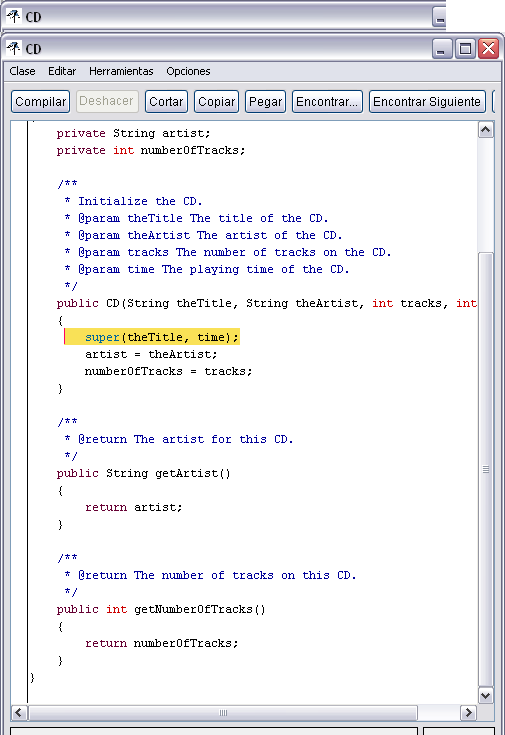Open the Clase menu
Image resolution: width=505 pixels, height=735 pixels.
click(x=22, y=71)
